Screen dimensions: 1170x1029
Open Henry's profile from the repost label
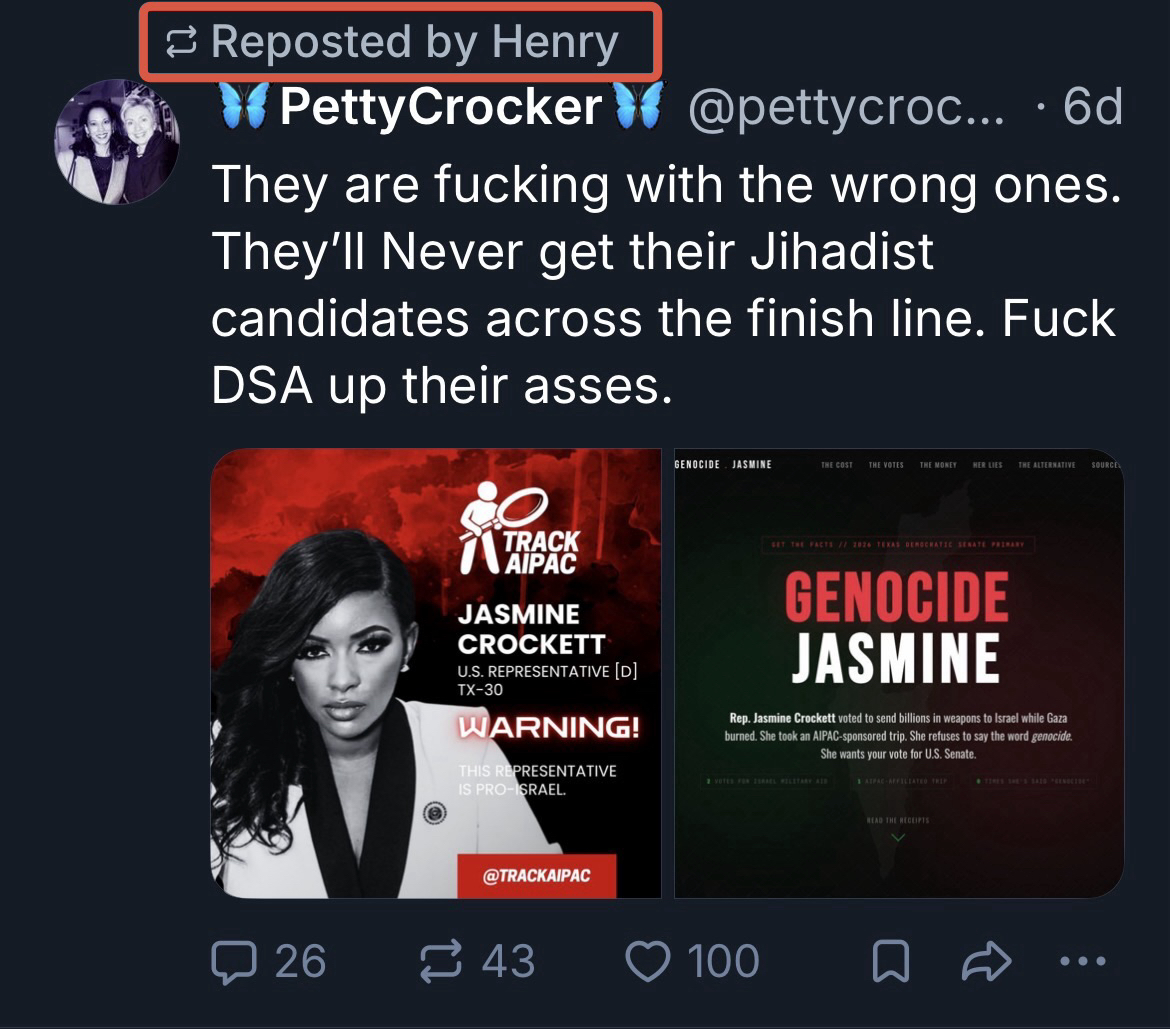[x=555, y=42]
